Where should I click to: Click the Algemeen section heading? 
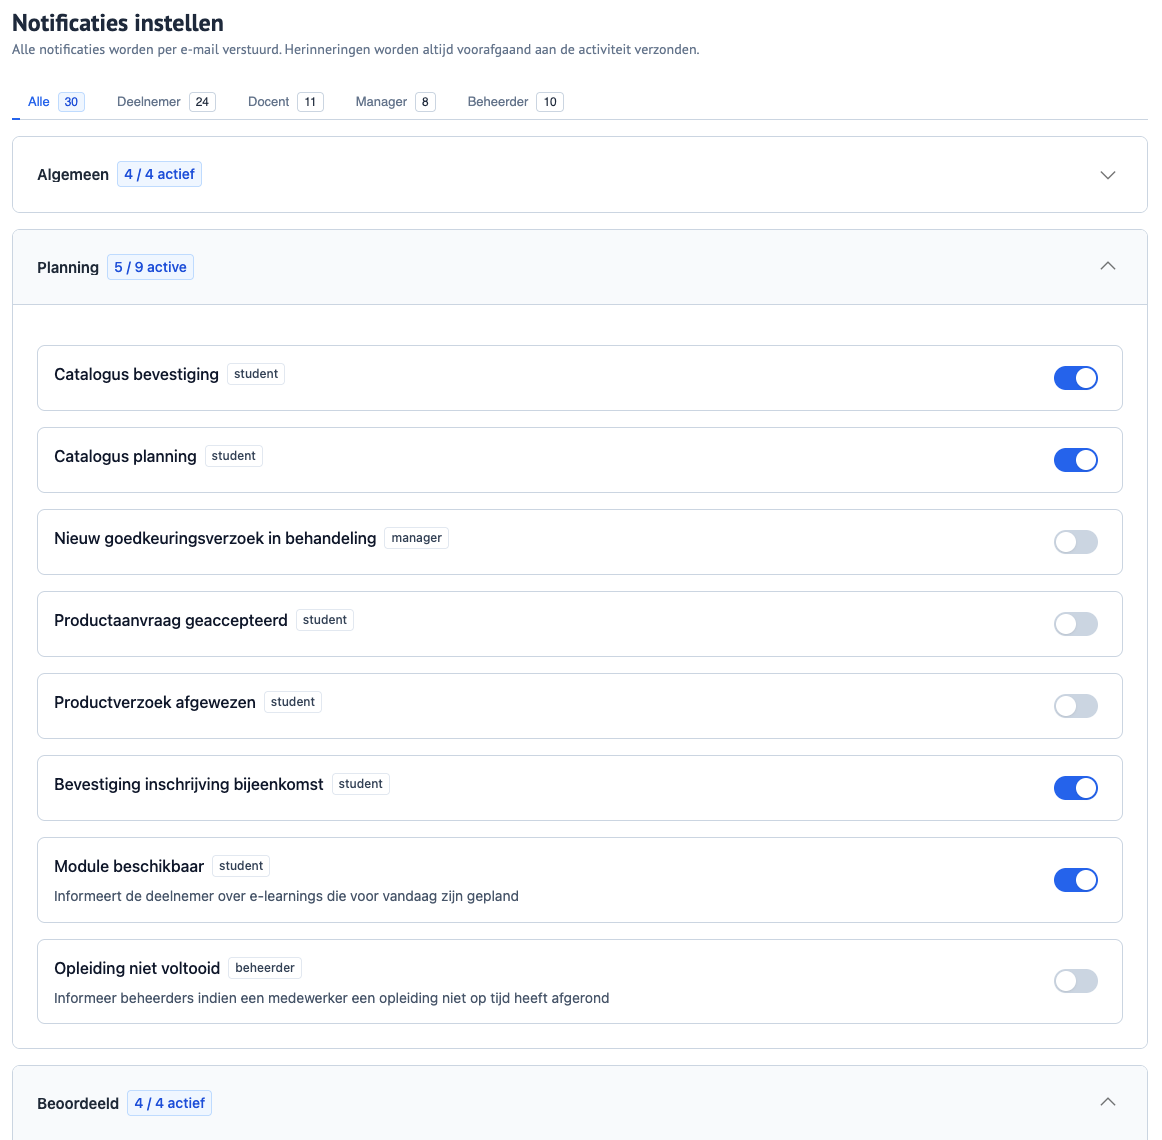point(73,175)
